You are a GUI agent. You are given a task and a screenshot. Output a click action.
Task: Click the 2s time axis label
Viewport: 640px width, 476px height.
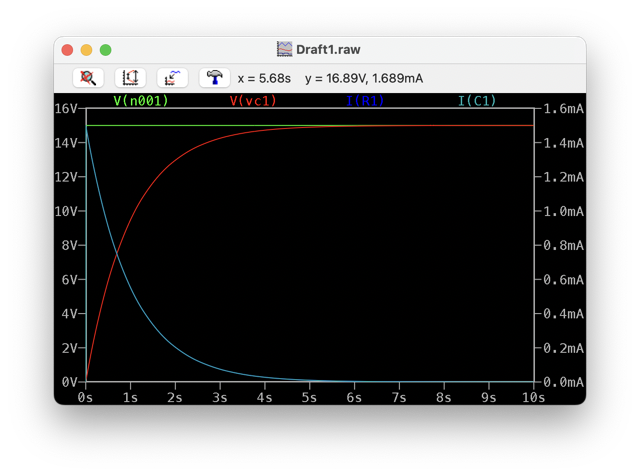(175, 397)
